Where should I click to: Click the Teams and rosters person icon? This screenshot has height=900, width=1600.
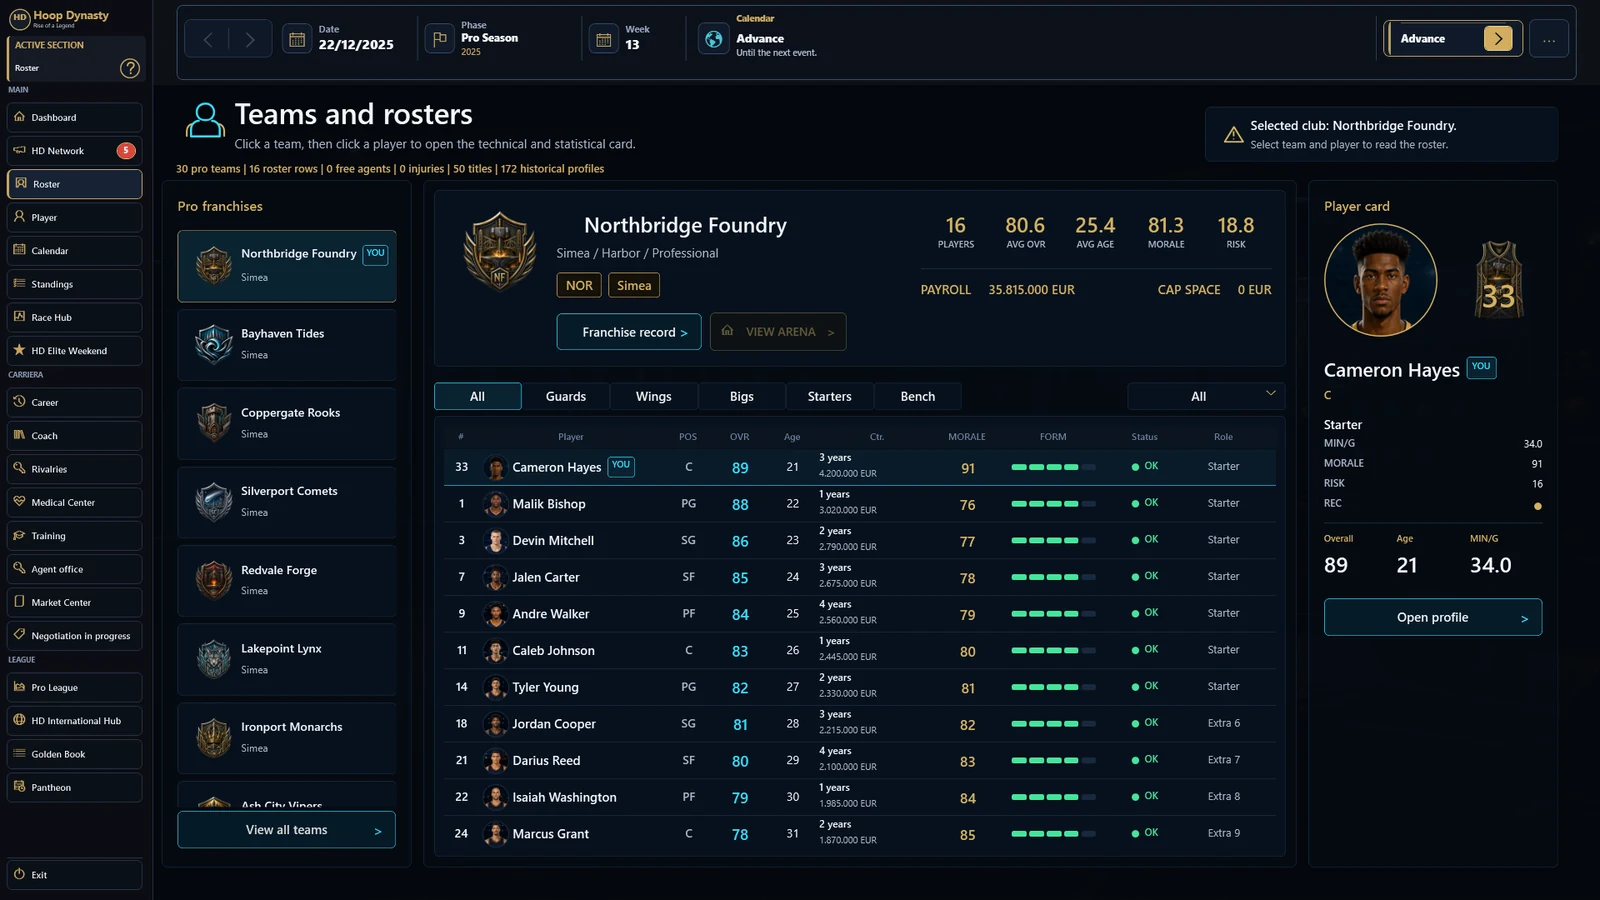205,120
